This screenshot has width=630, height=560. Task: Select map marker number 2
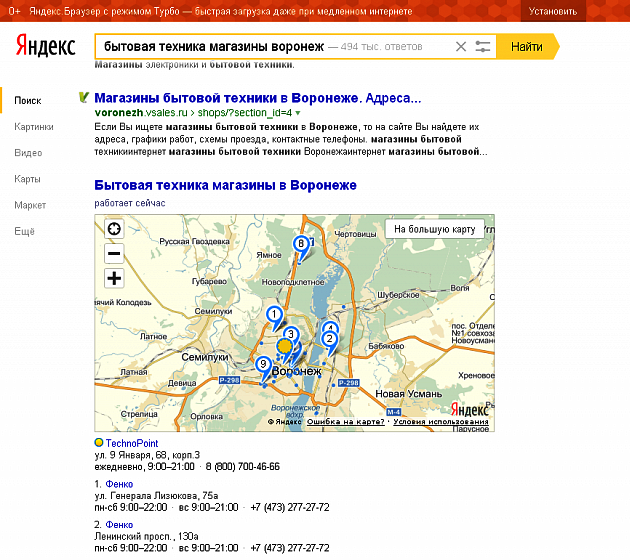(329, 341)
